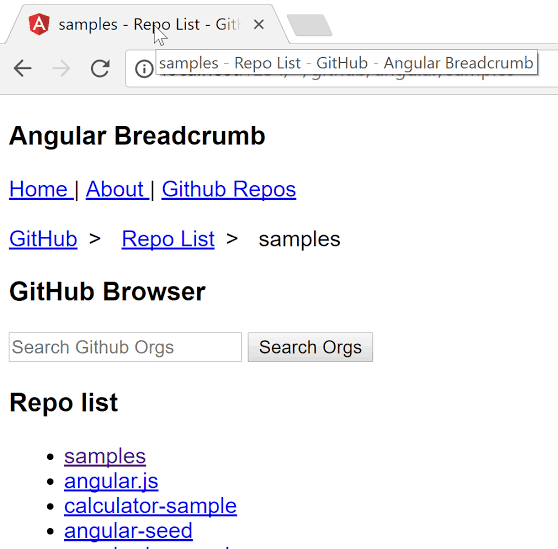Focus the Search Github Orgs field
558x549 pixels.
[x=125, y=347]
